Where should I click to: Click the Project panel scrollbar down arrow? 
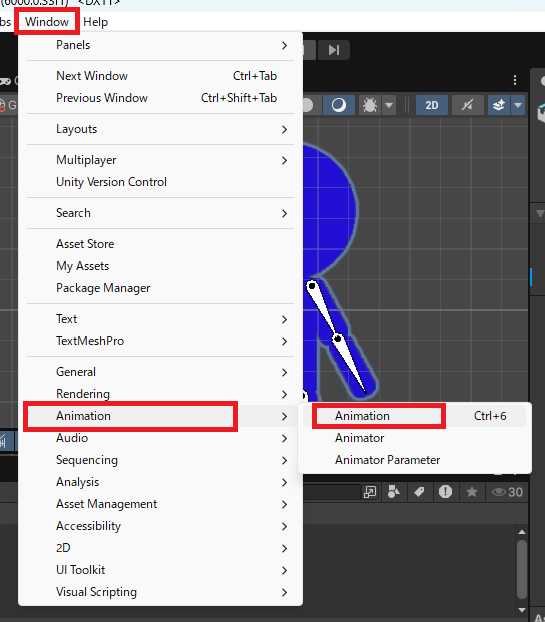[522, 610]
